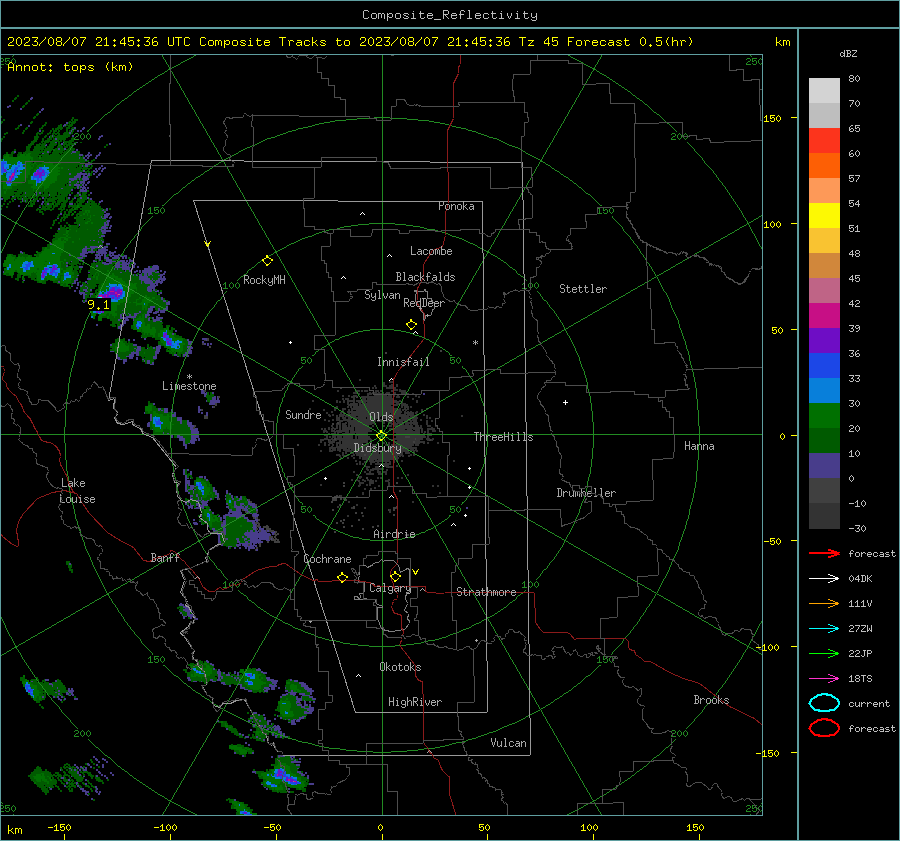
Task: Click the purple 39 dBZ legend swatch
Action: 824,340
